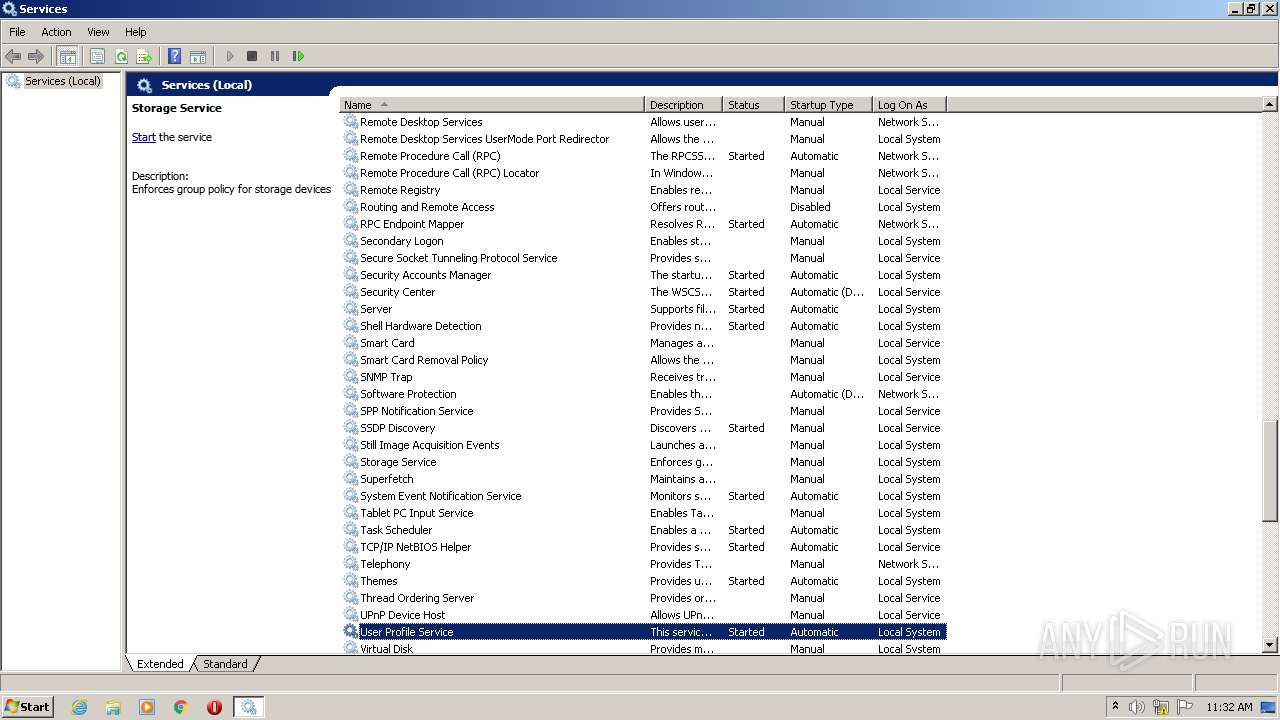Select the Task Scheduler service
Screen dimensions: 1280x720
pyautogui.click(x=643, y=530)
